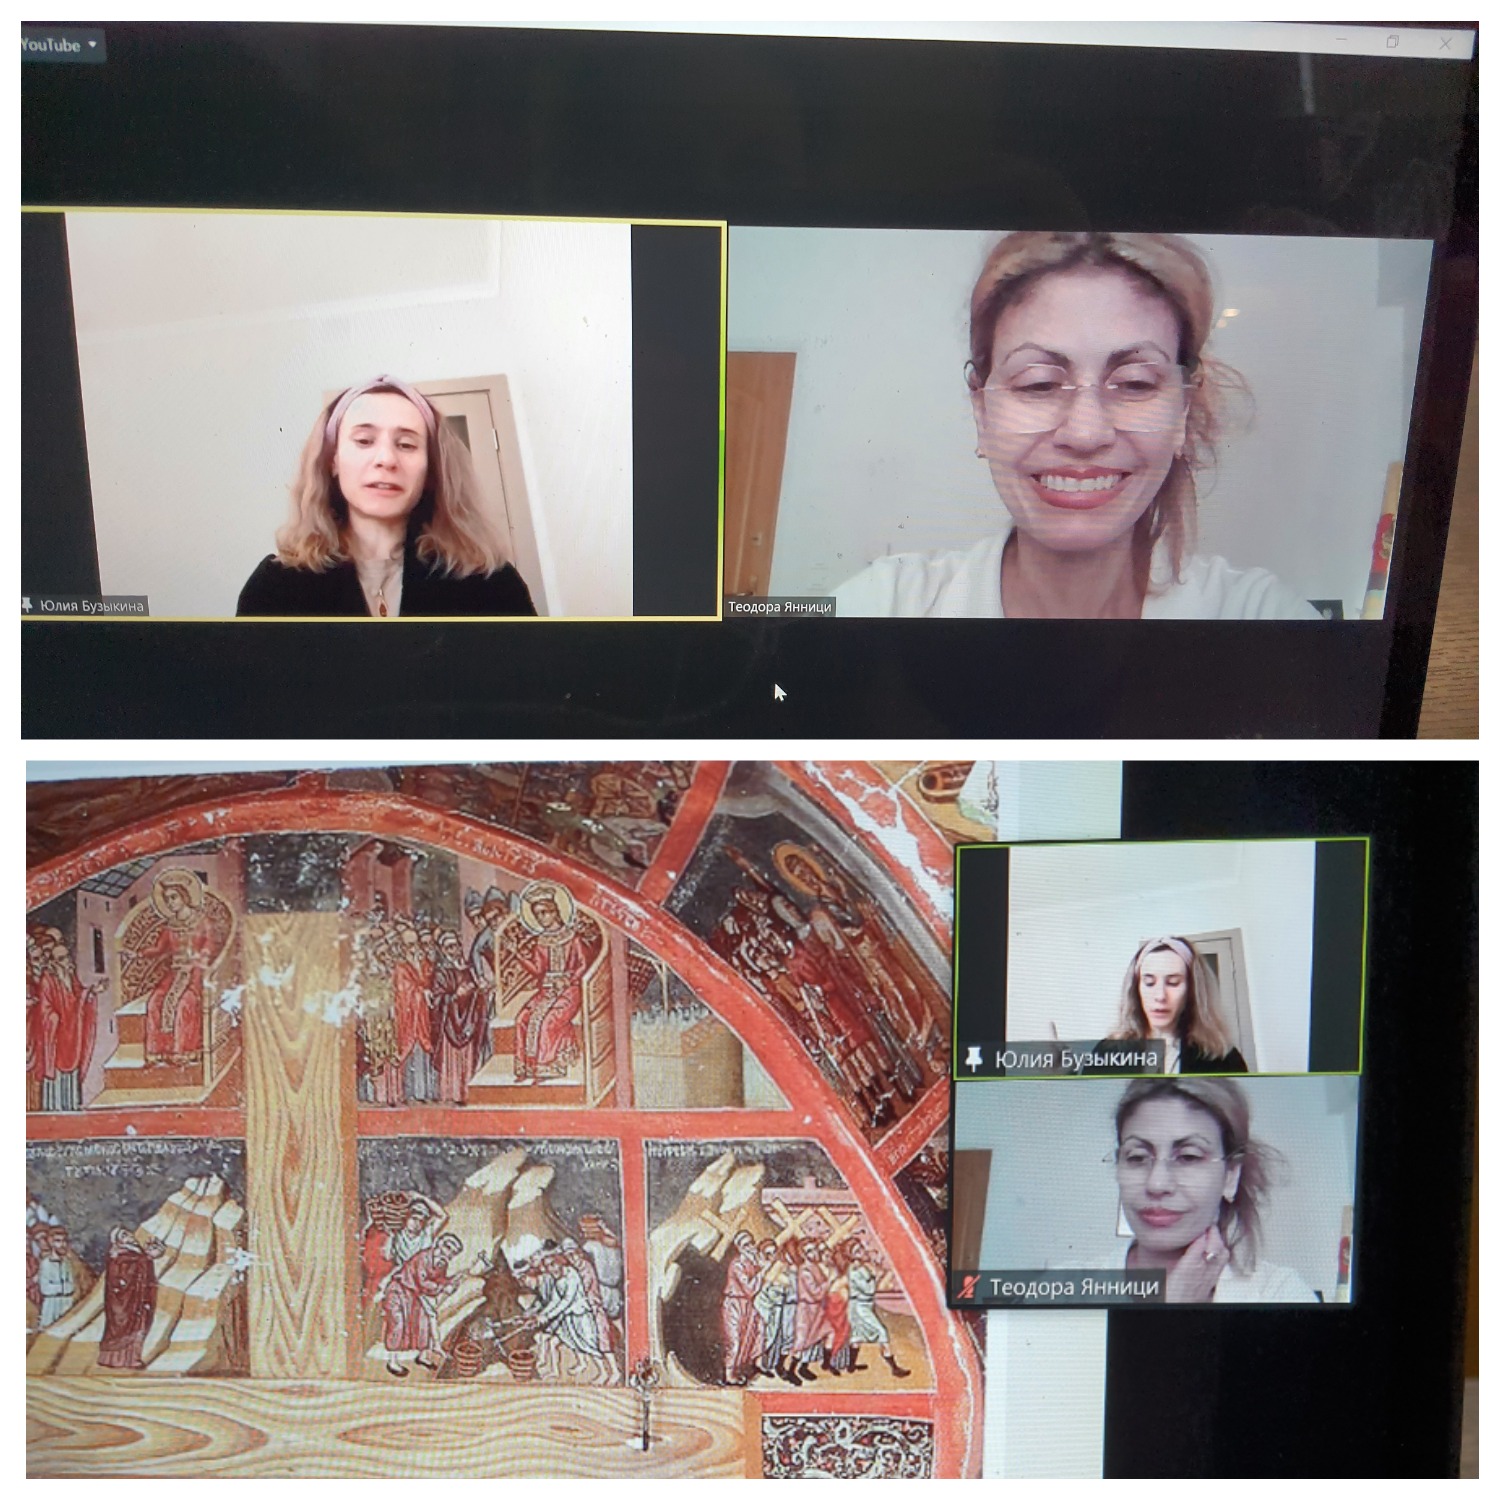The height and width of the screenshot is (1500, 1500).
Task: Click the Теодора Янници name label on the small thumbnail
Action: pos(1074,1287)
